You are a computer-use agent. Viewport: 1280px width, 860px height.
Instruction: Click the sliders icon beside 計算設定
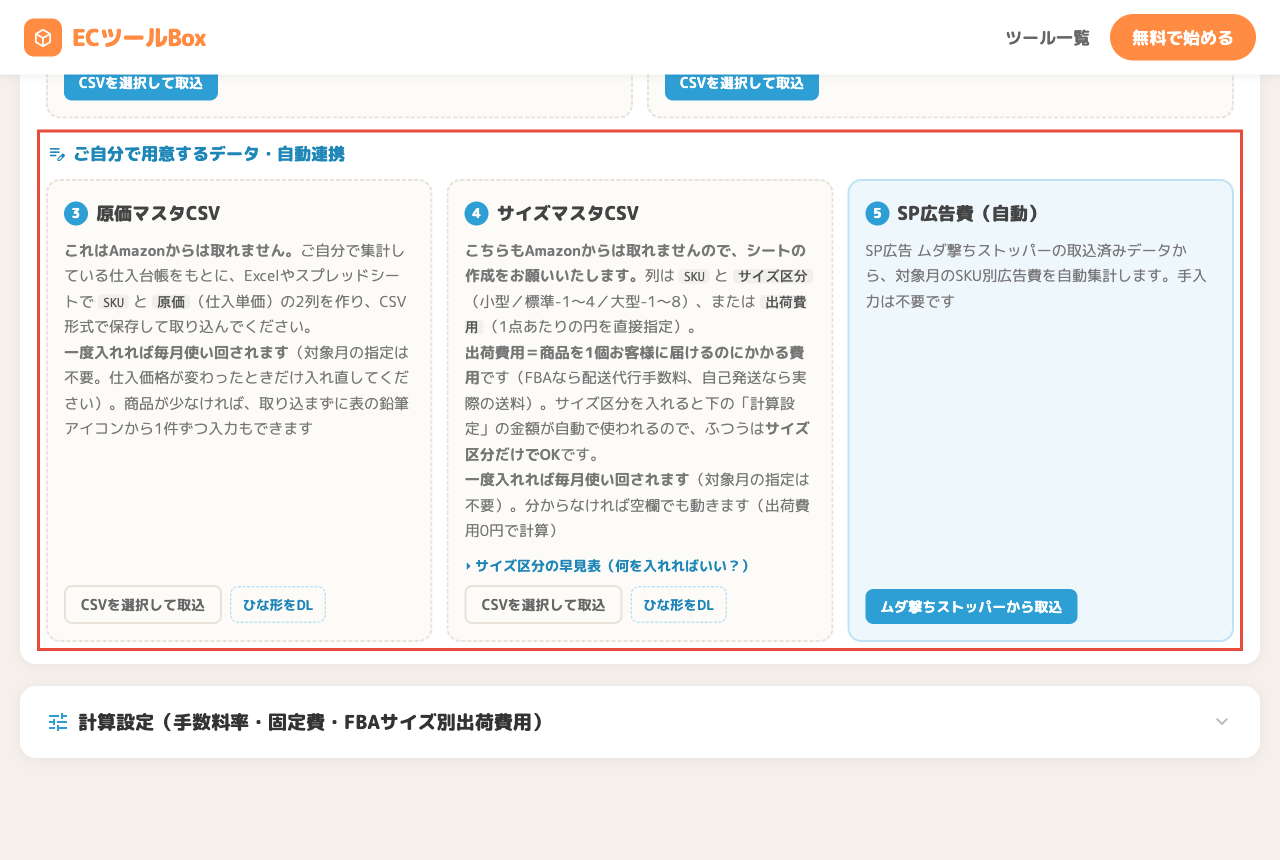coord(58,722)
